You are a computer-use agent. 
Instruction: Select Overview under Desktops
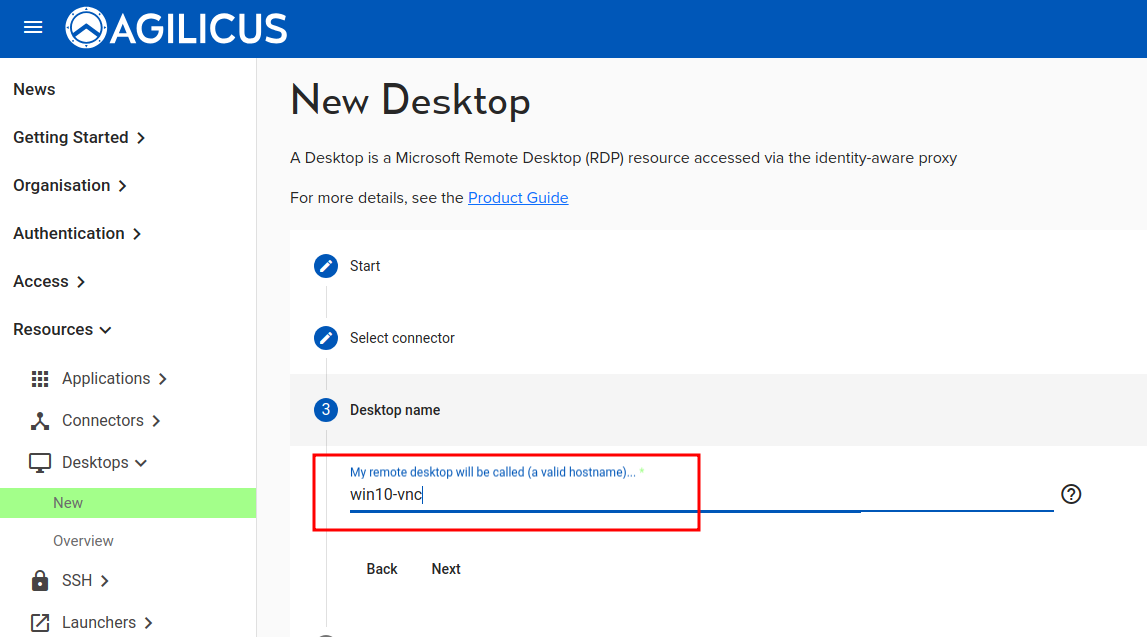point(83,541)
